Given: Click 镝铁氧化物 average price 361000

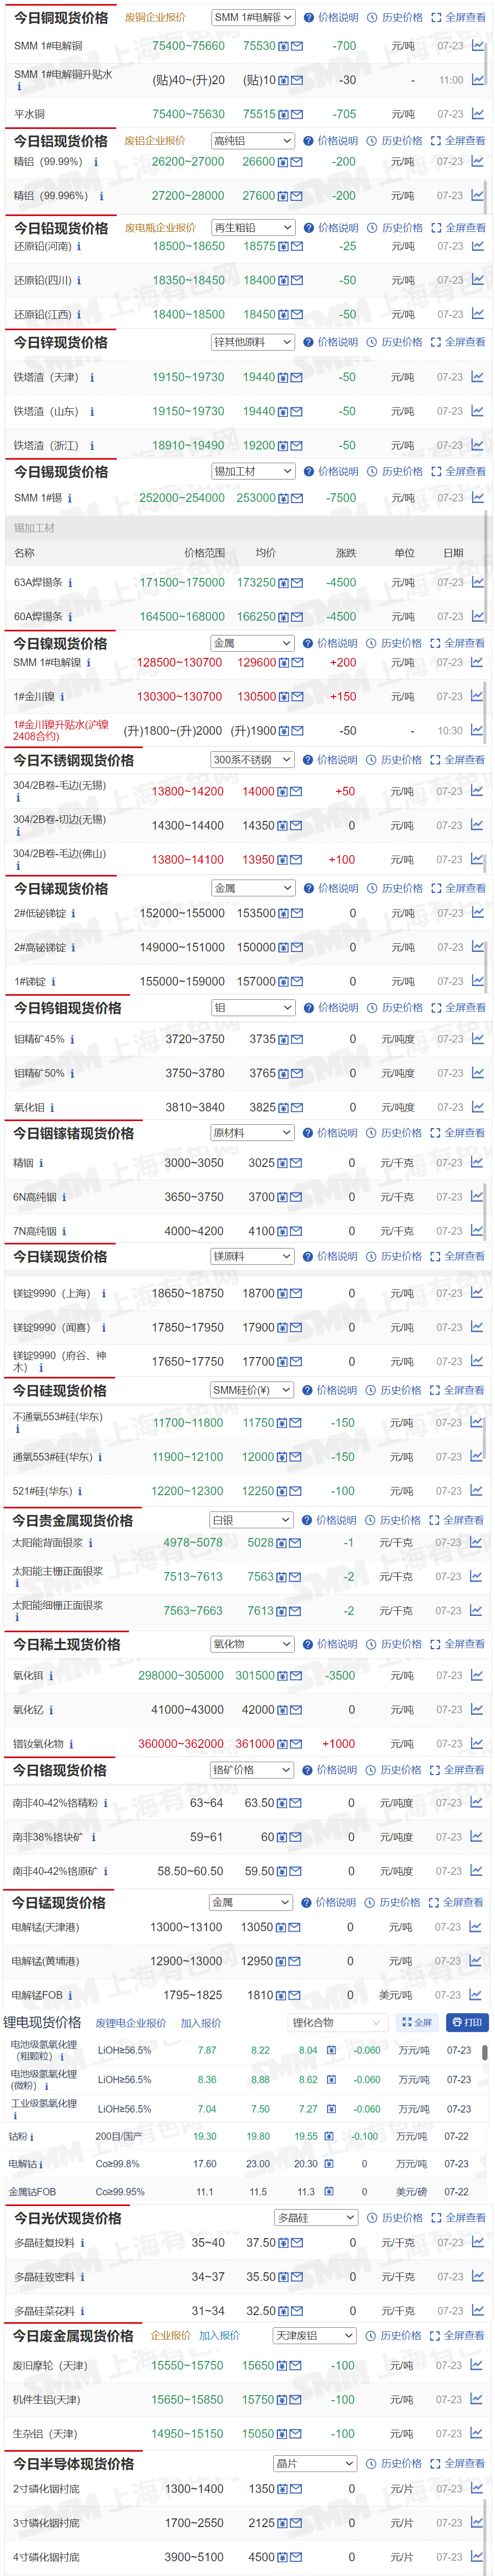Looking at the screenshot, I should (255, 1744).
